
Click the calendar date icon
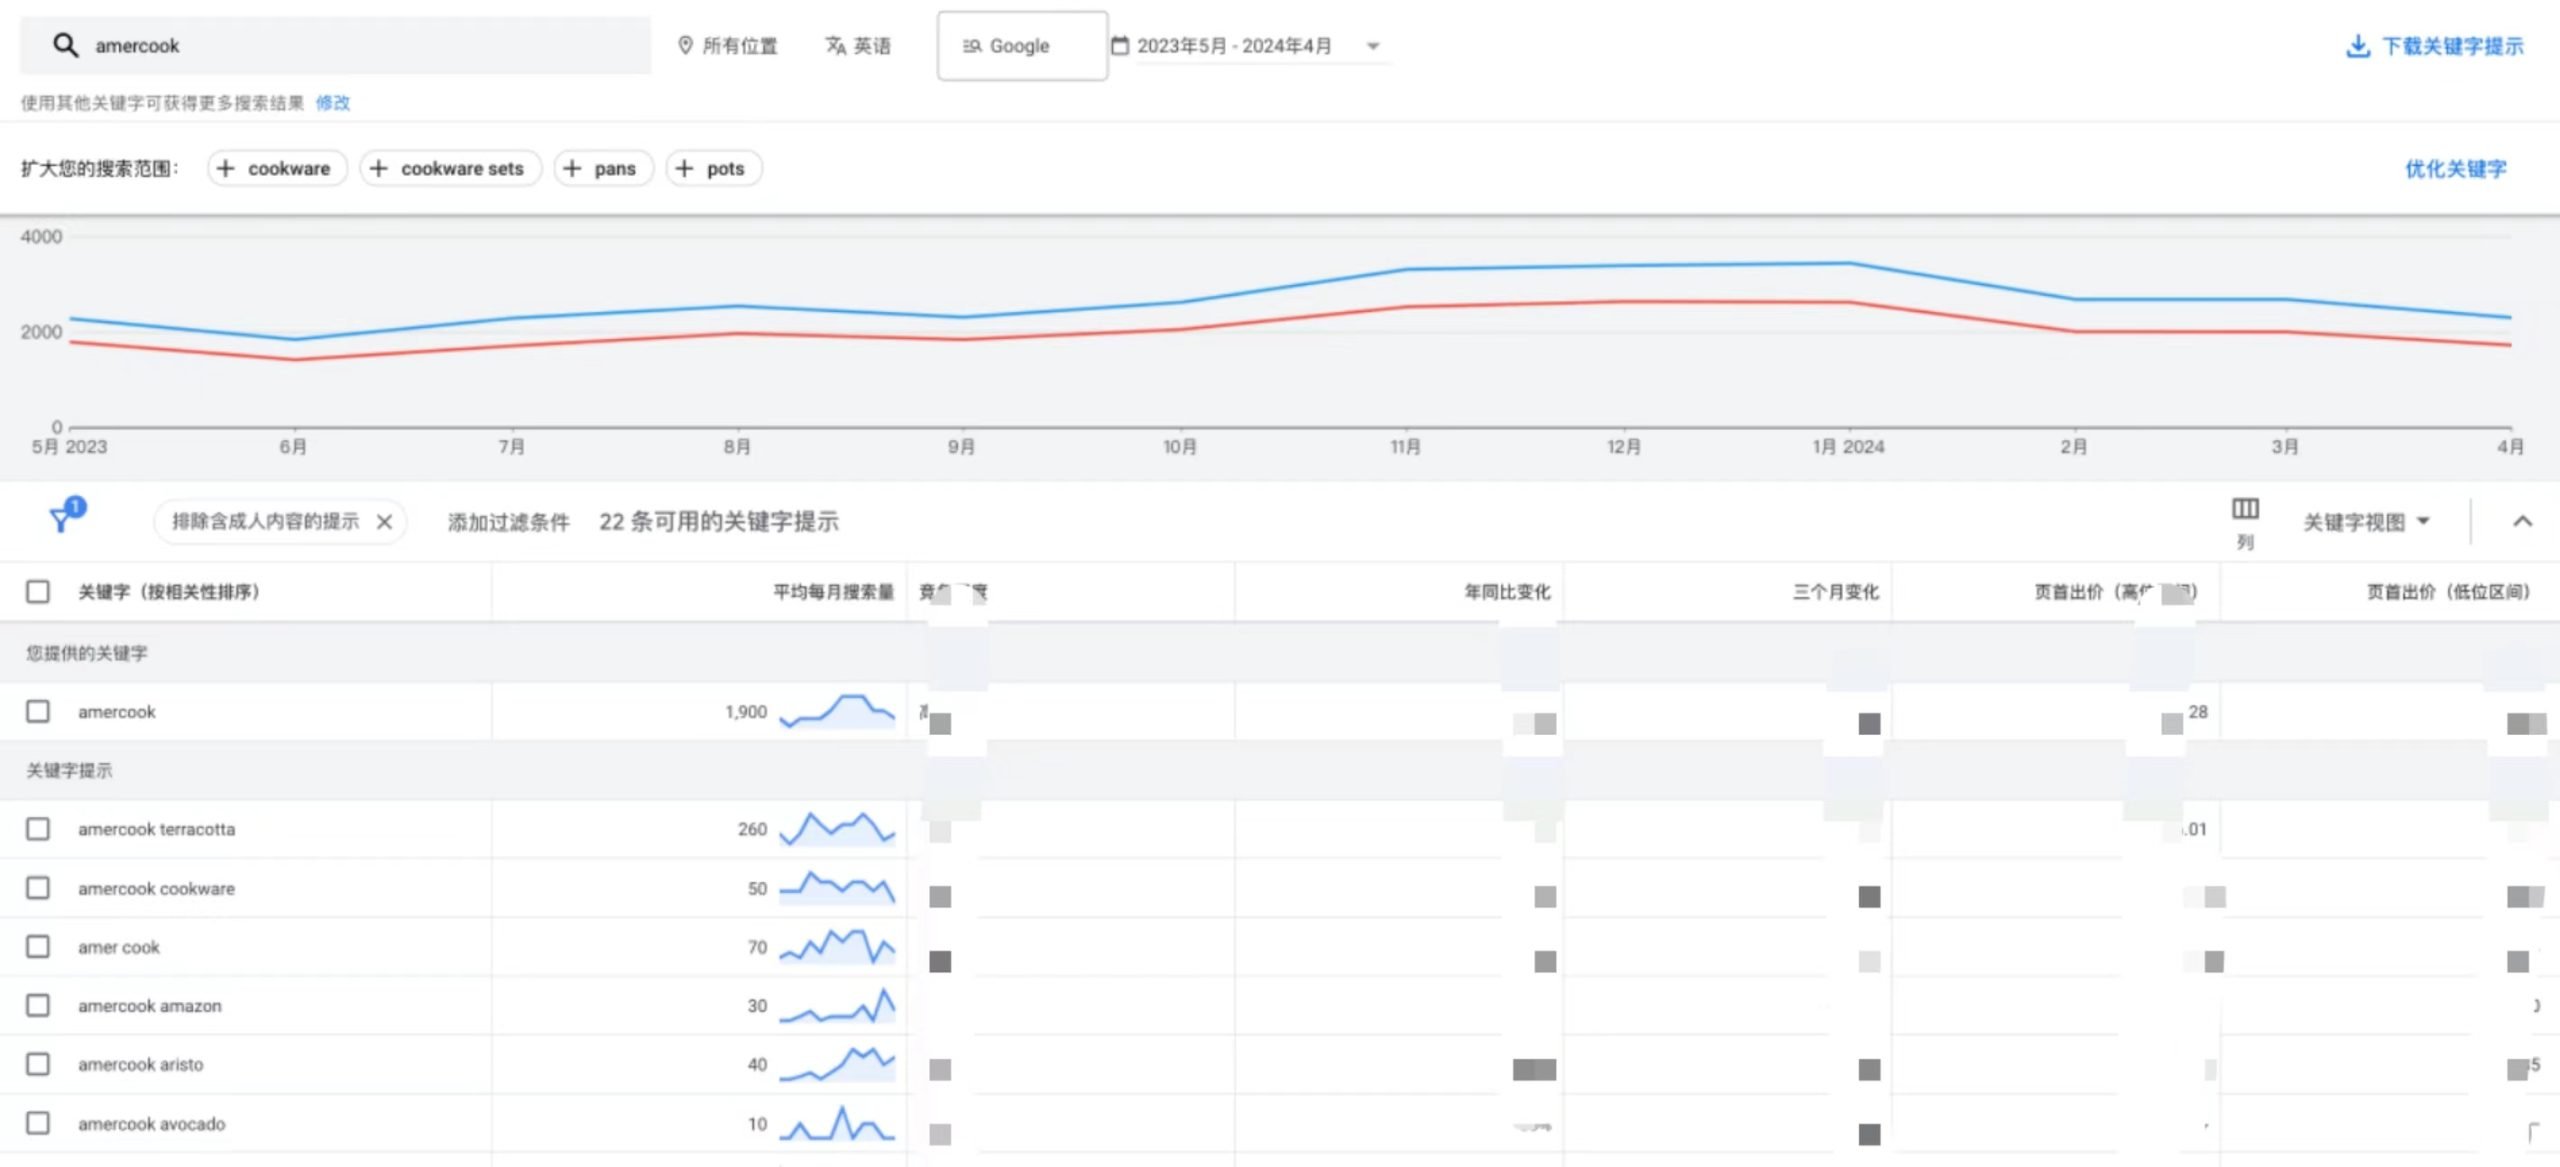[x=1120, y=45]
